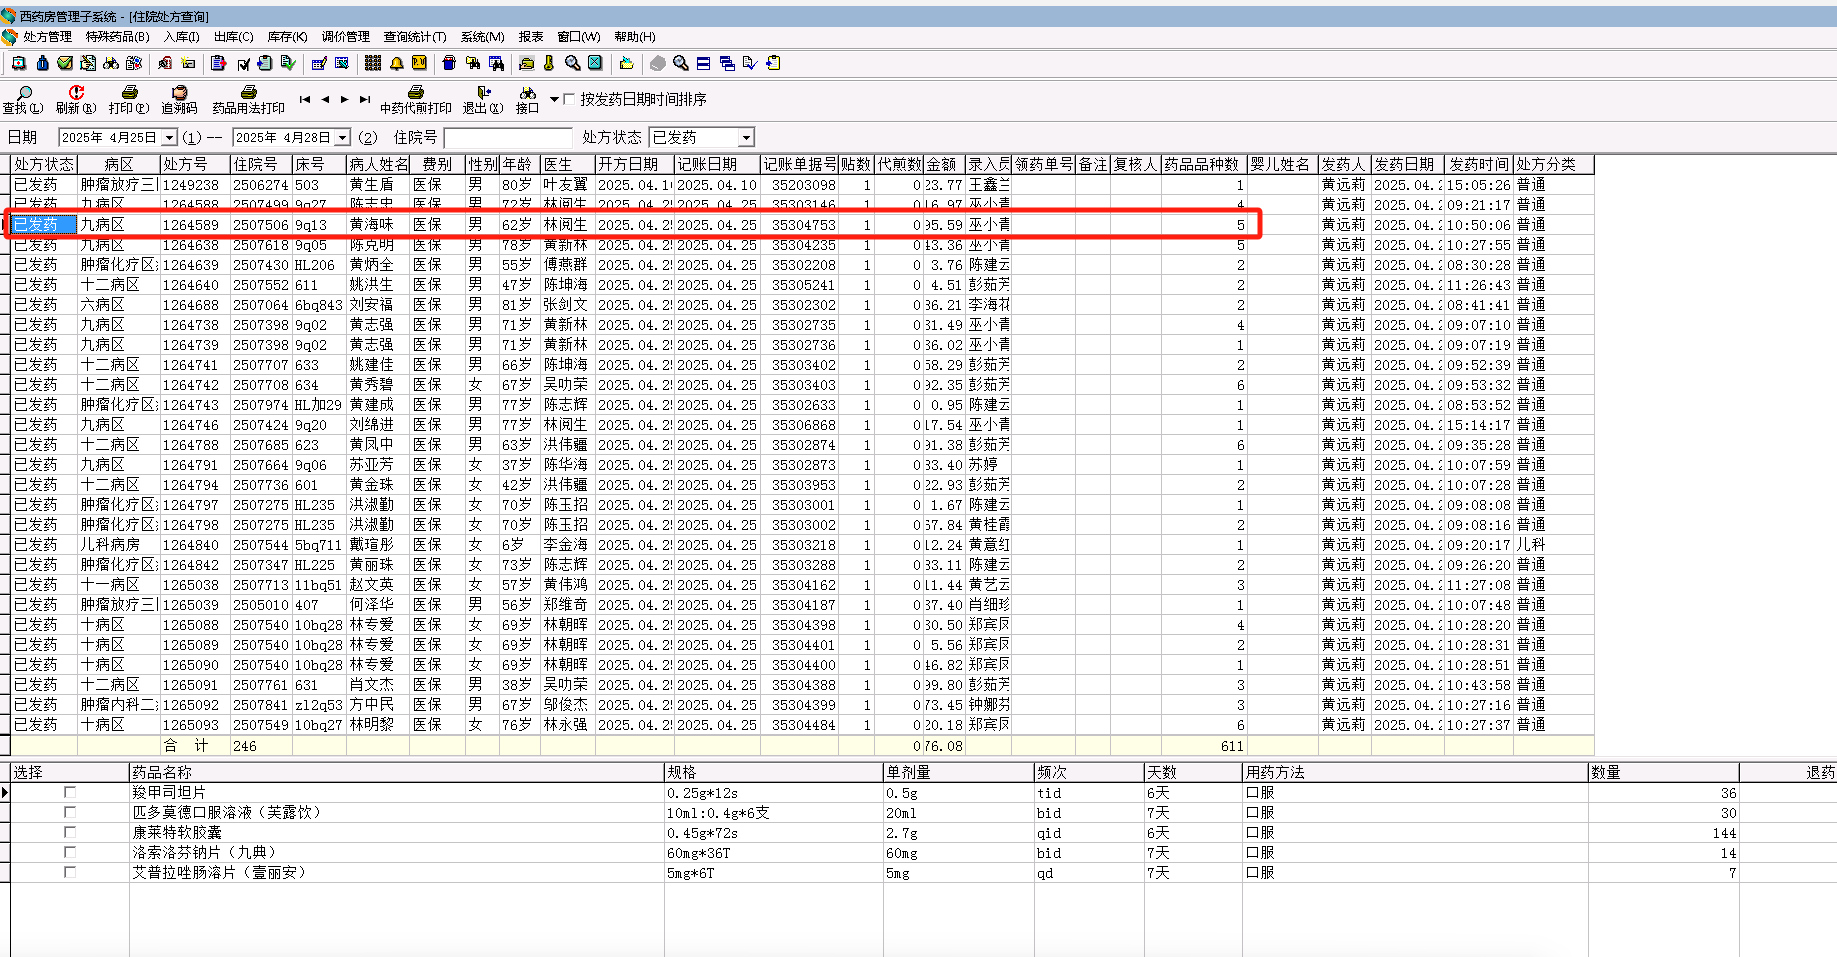Click 中药代煎打印 printer icon
Screen dimensions: 1837x957
[x=415, y=93]
